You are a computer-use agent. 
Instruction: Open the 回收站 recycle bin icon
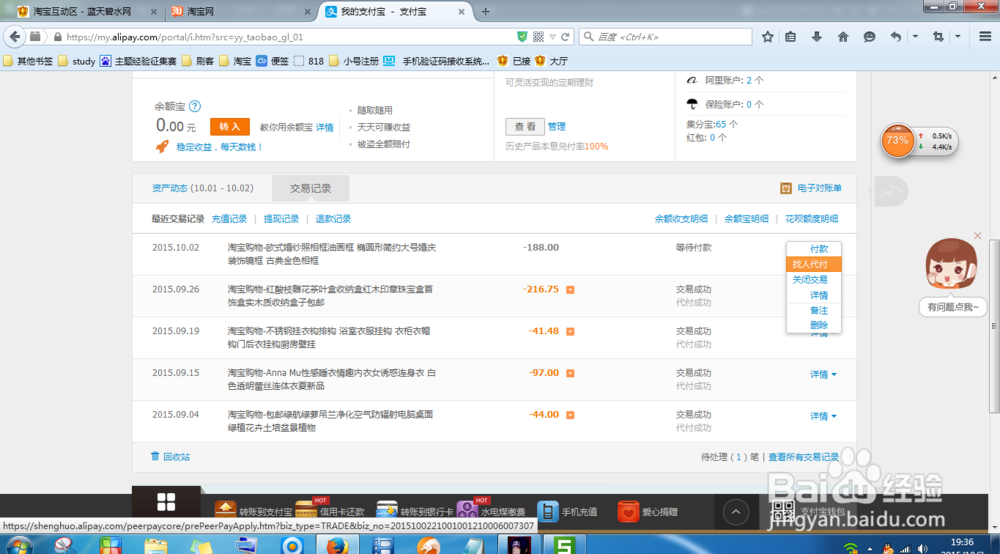tap(155, 456)
